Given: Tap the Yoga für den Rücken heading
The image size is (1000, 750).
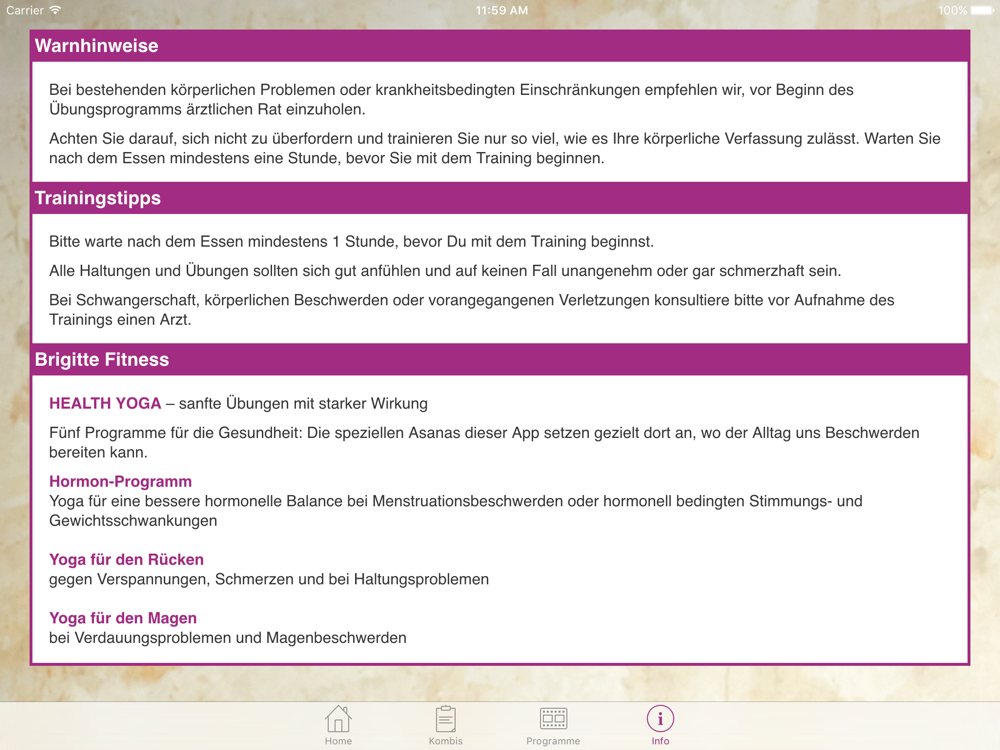Looking at the screenshot, I should pos(126,559).
